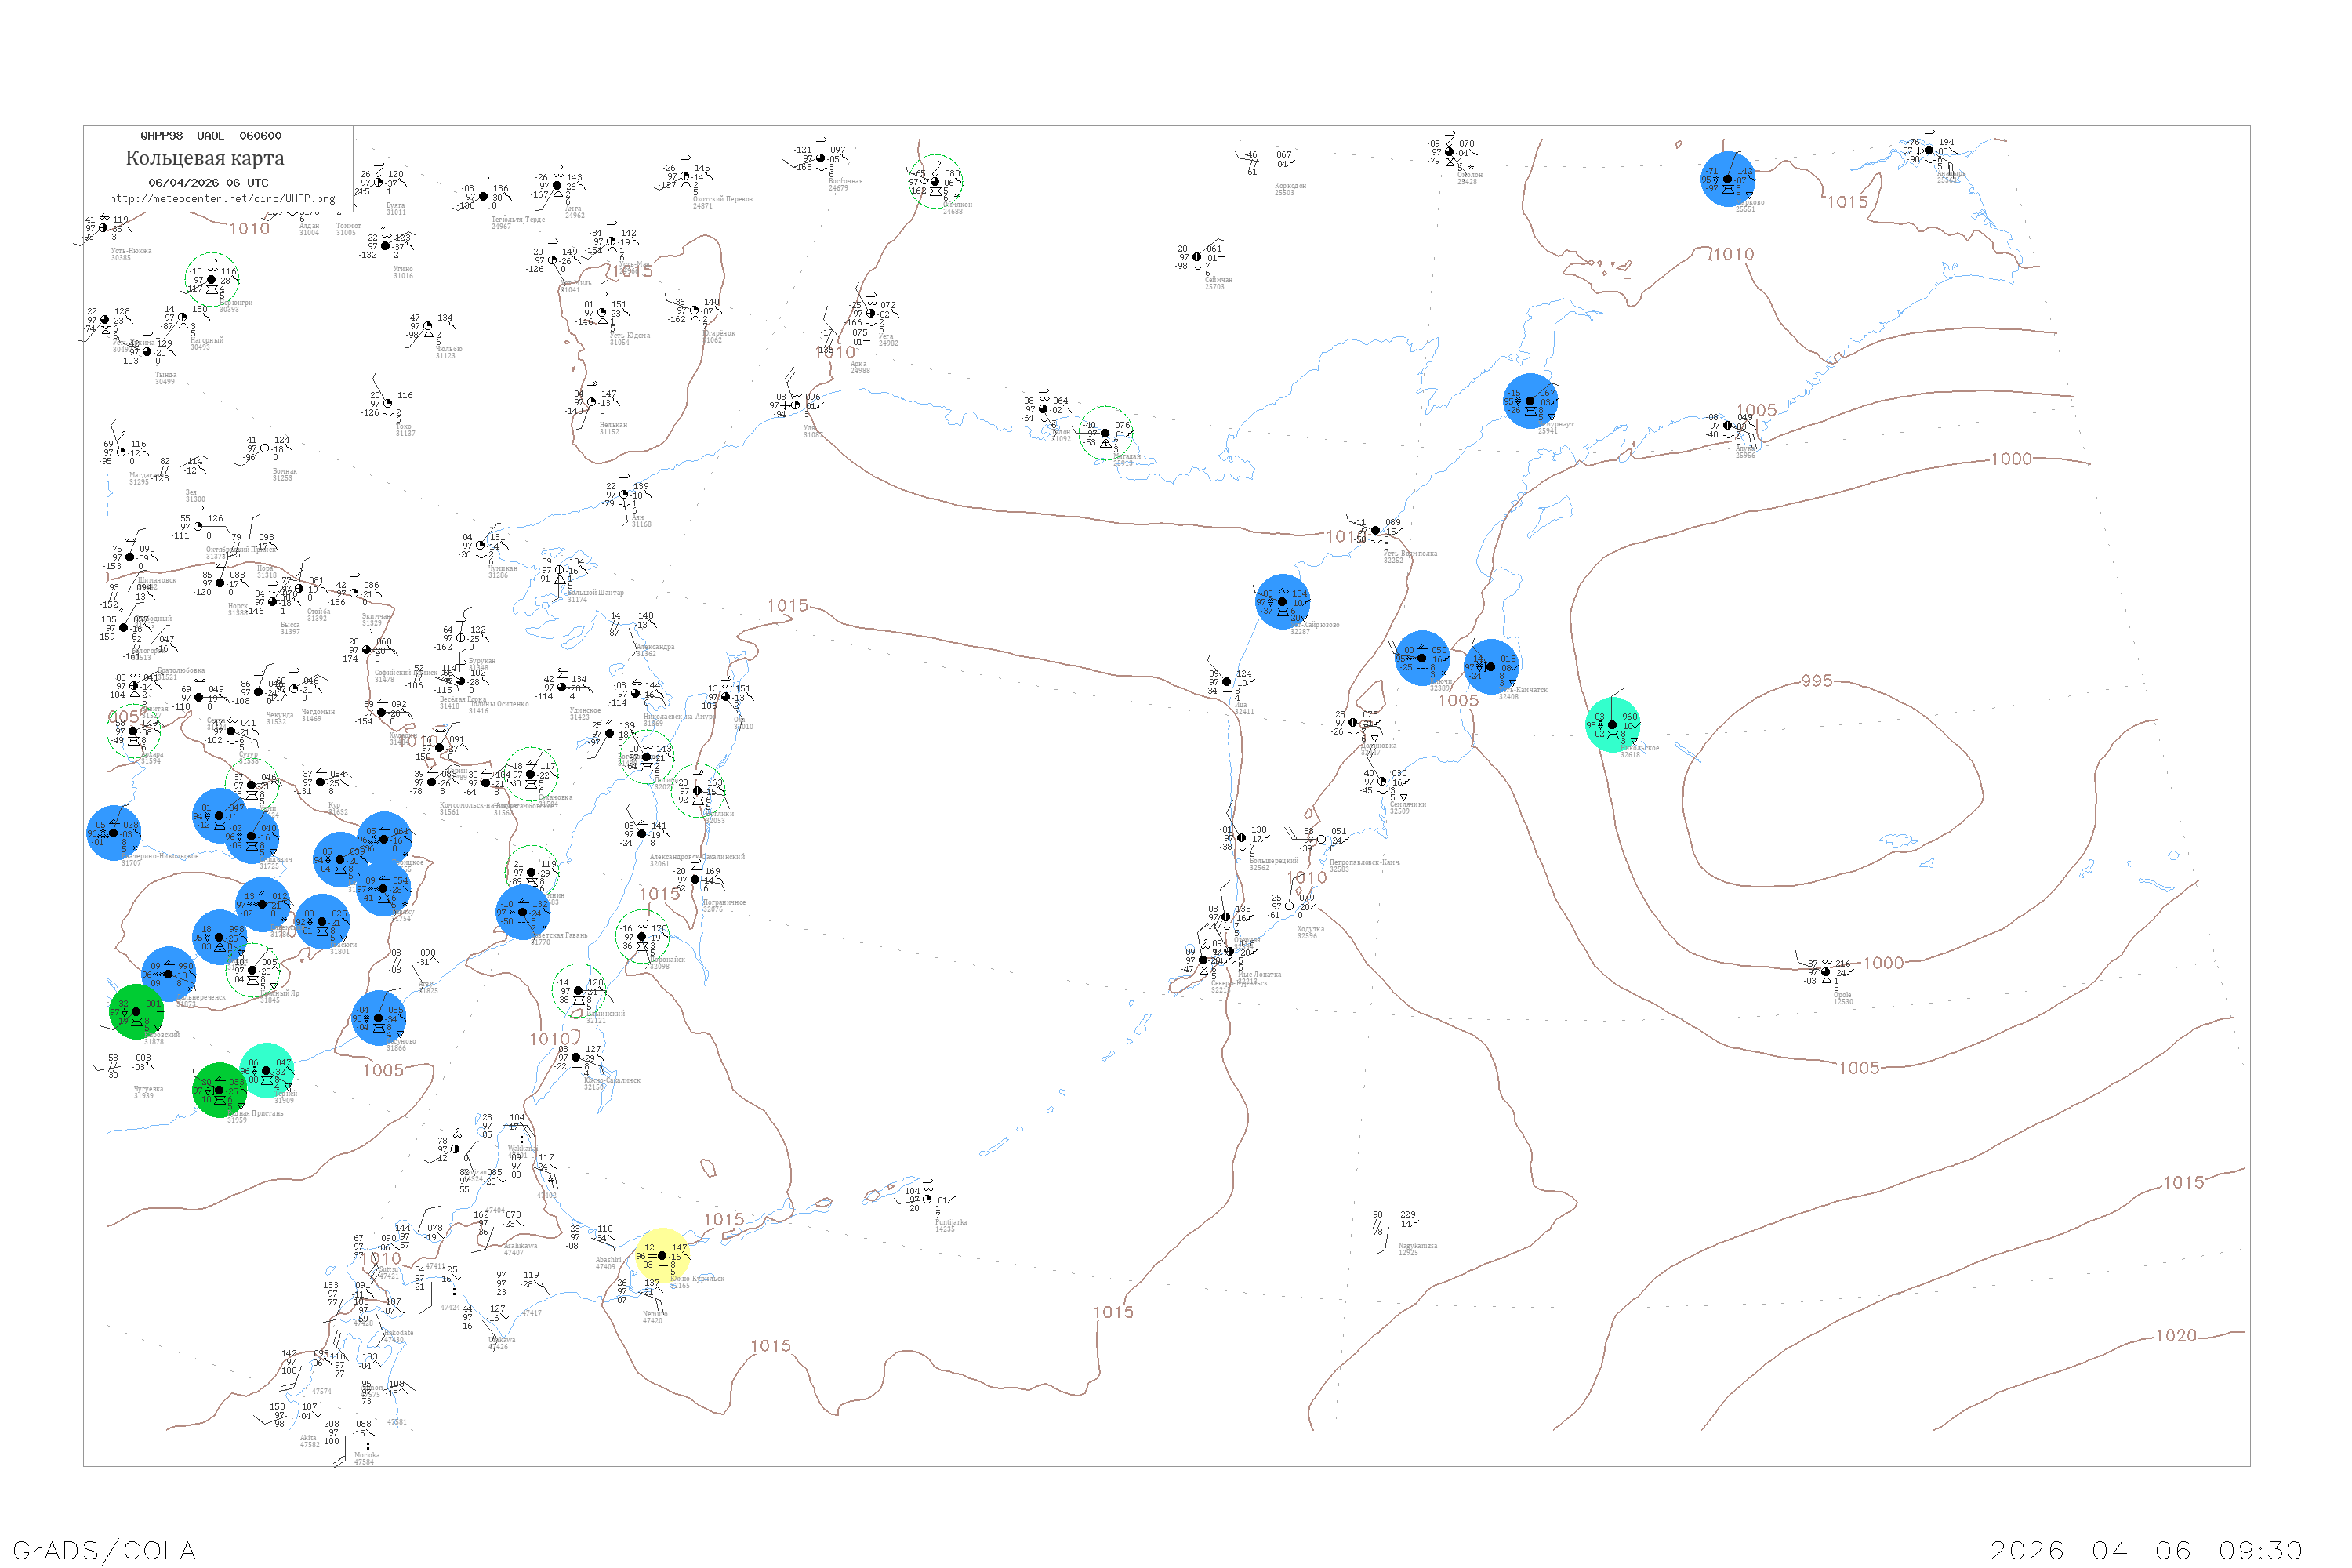Click the blue Усть-Камчатск station 32408 marker
Image resolution: width=2352 pixels, height=1568 pixels.
1491,667
